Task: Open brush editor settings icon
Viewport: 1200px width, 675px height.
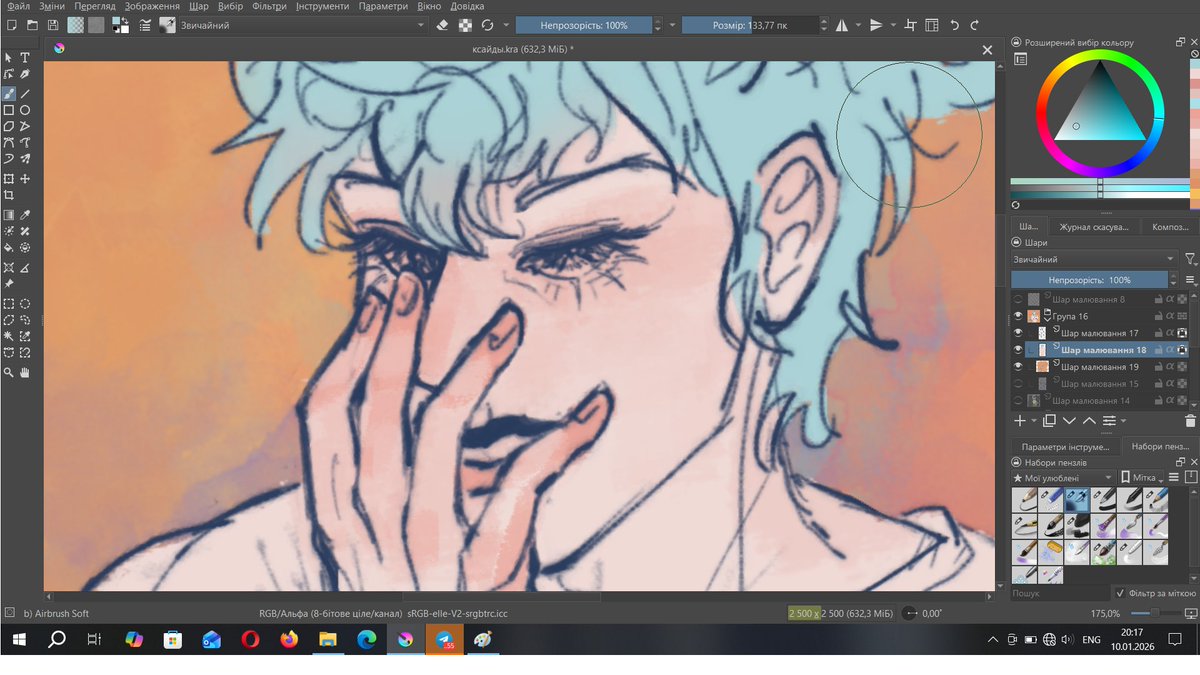Action: [x=146, y=25]
